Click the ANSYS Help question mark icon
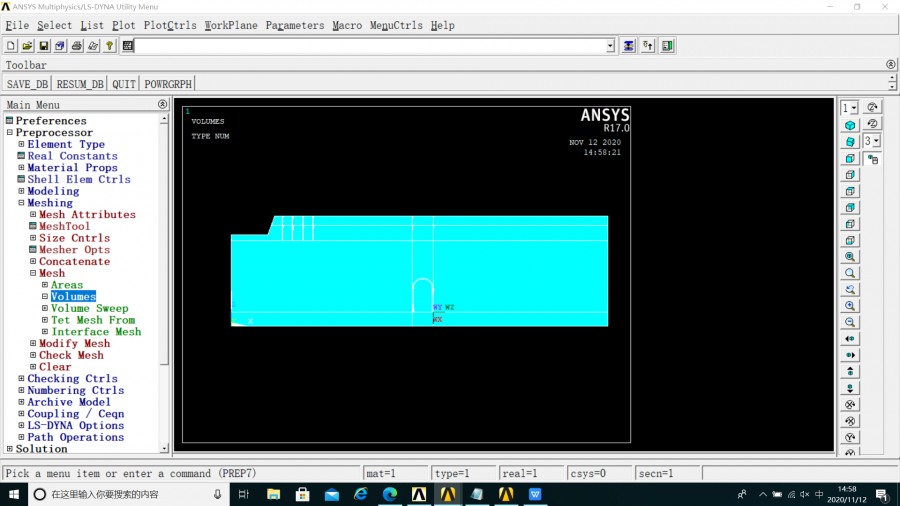This screenshot has width=900, height=506. click(109, 46)
